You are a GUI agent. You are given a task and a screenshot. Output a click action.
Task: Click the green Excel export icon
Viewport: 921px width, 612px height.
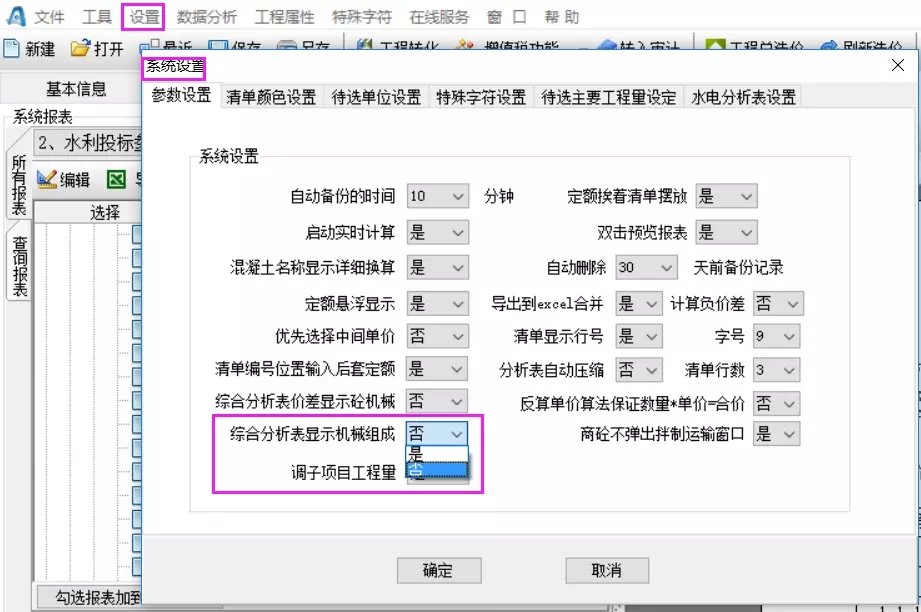coord(116,179)
